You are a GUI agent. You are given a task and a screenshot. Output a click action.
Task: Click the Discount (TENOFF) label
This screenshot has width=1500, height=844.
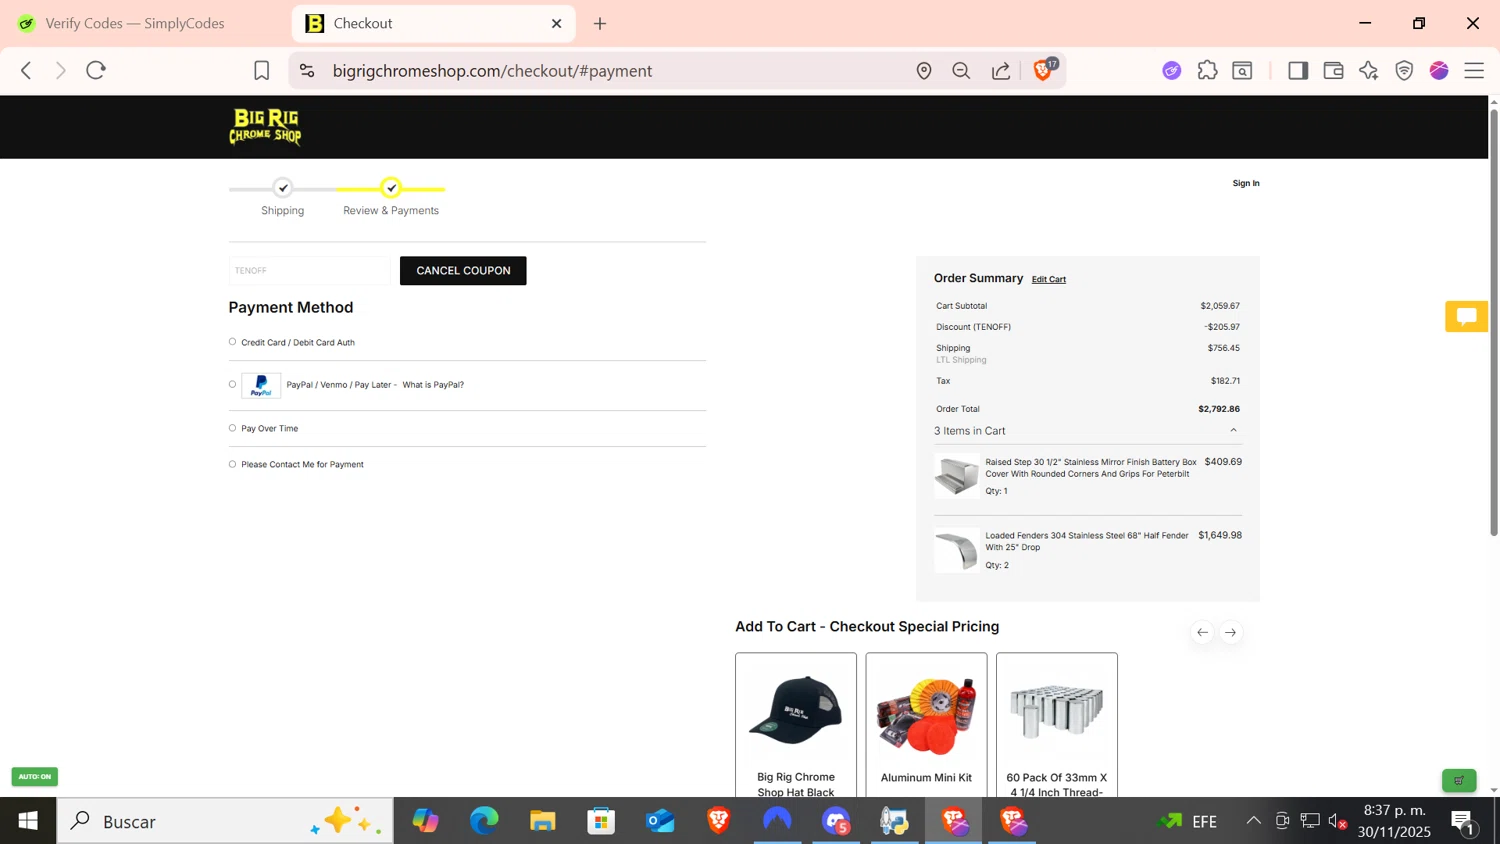tap(974, 327)
